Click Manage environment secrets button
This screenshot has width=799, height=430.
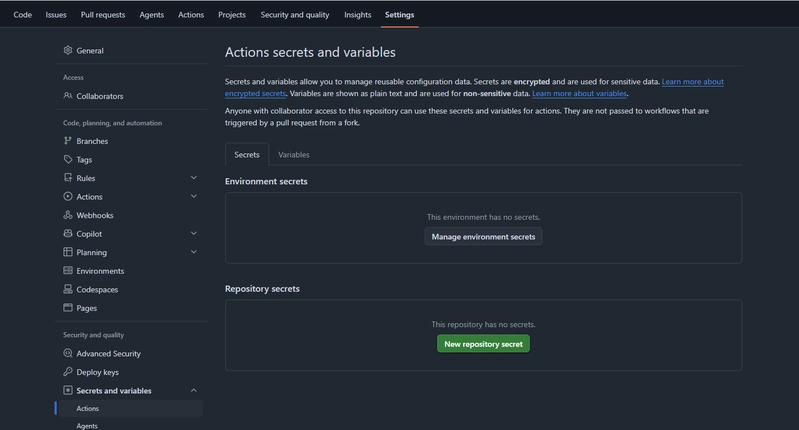click(484, 236)
